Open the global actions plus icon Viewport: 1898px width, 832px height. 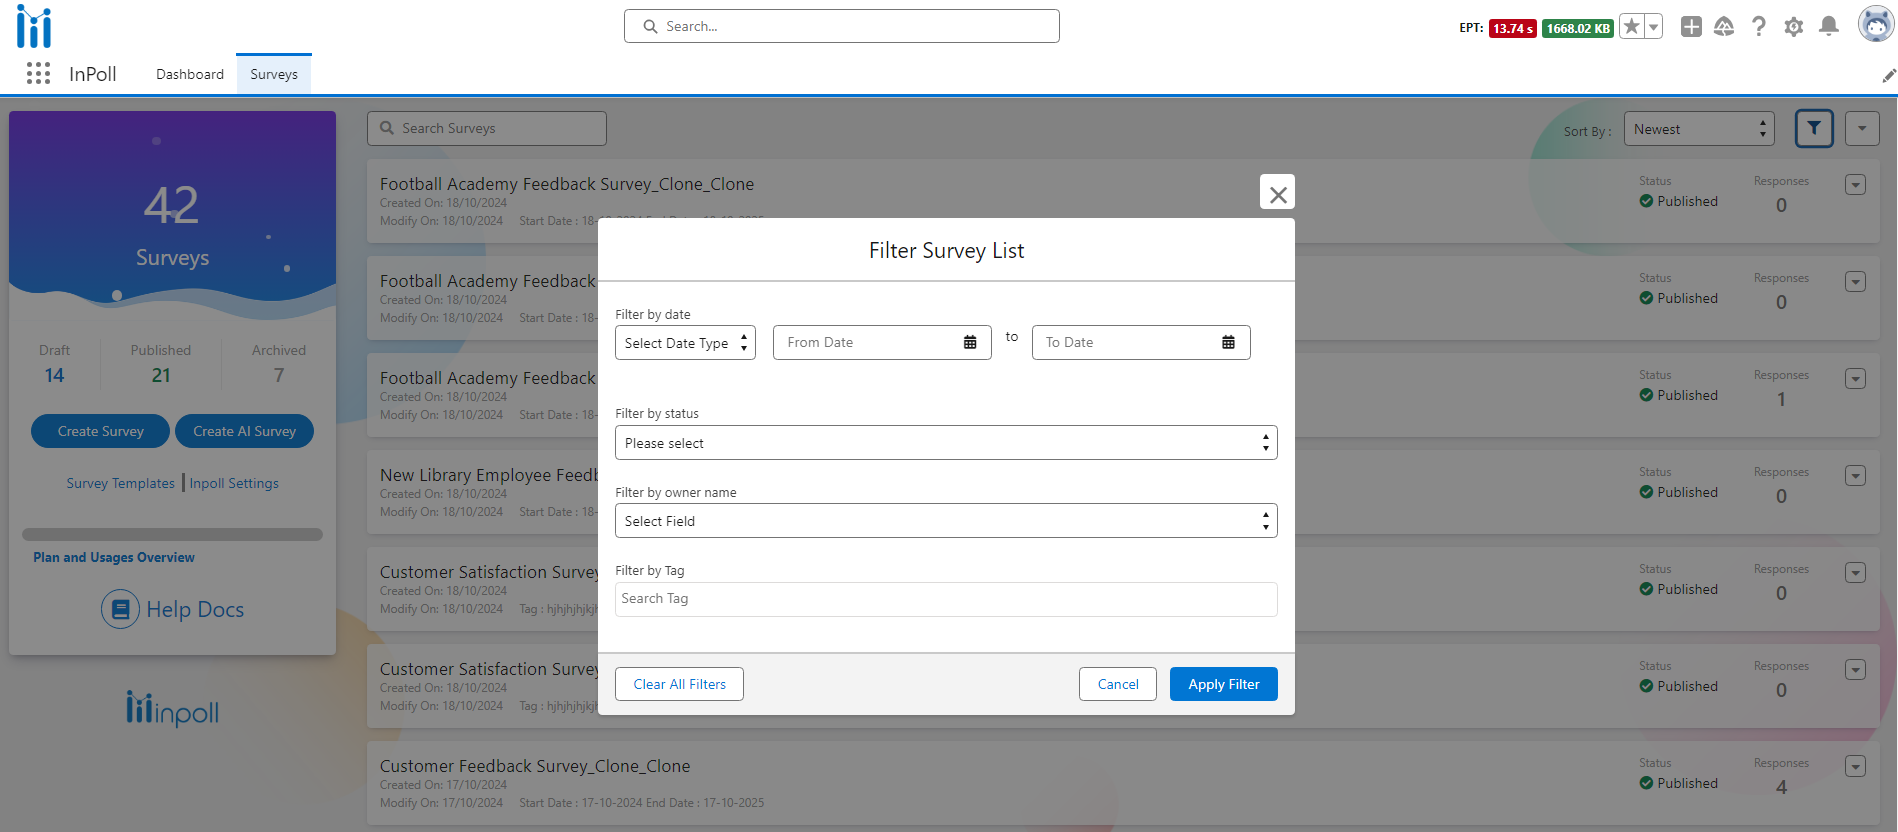pos(1691,27)
